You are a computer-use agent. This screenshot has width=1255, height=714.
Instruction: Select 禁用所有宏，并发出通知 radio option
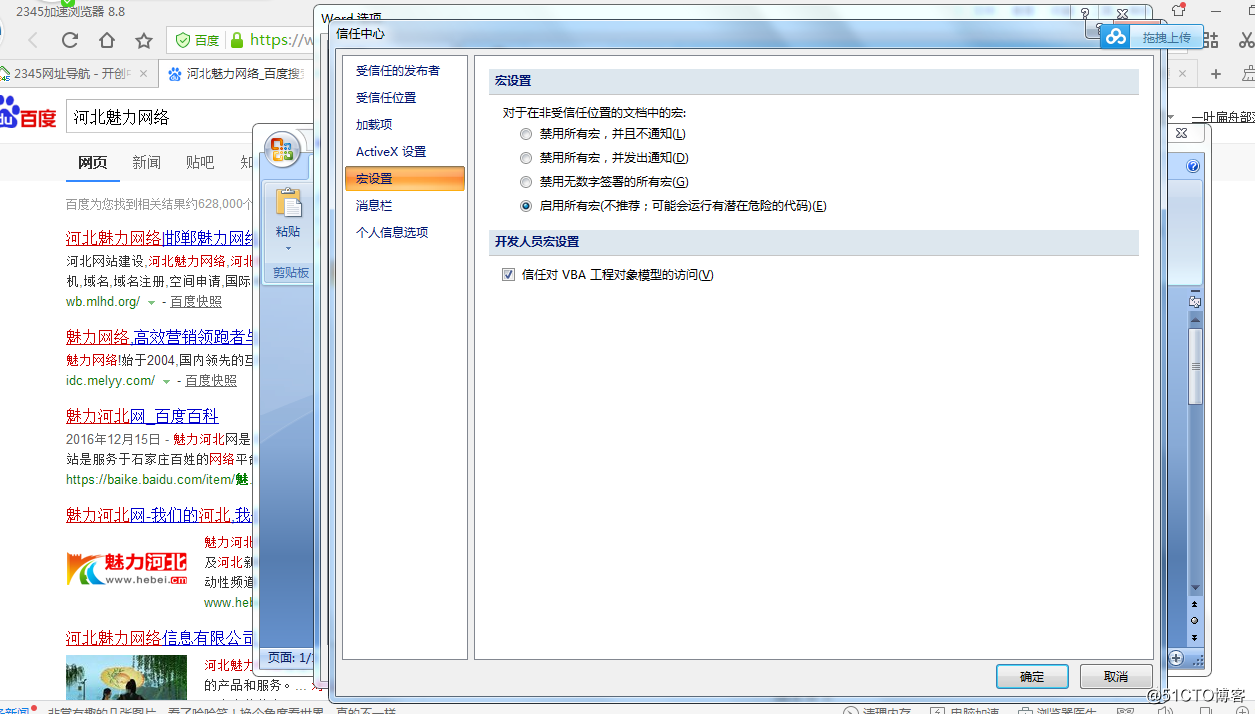point(526,158)
